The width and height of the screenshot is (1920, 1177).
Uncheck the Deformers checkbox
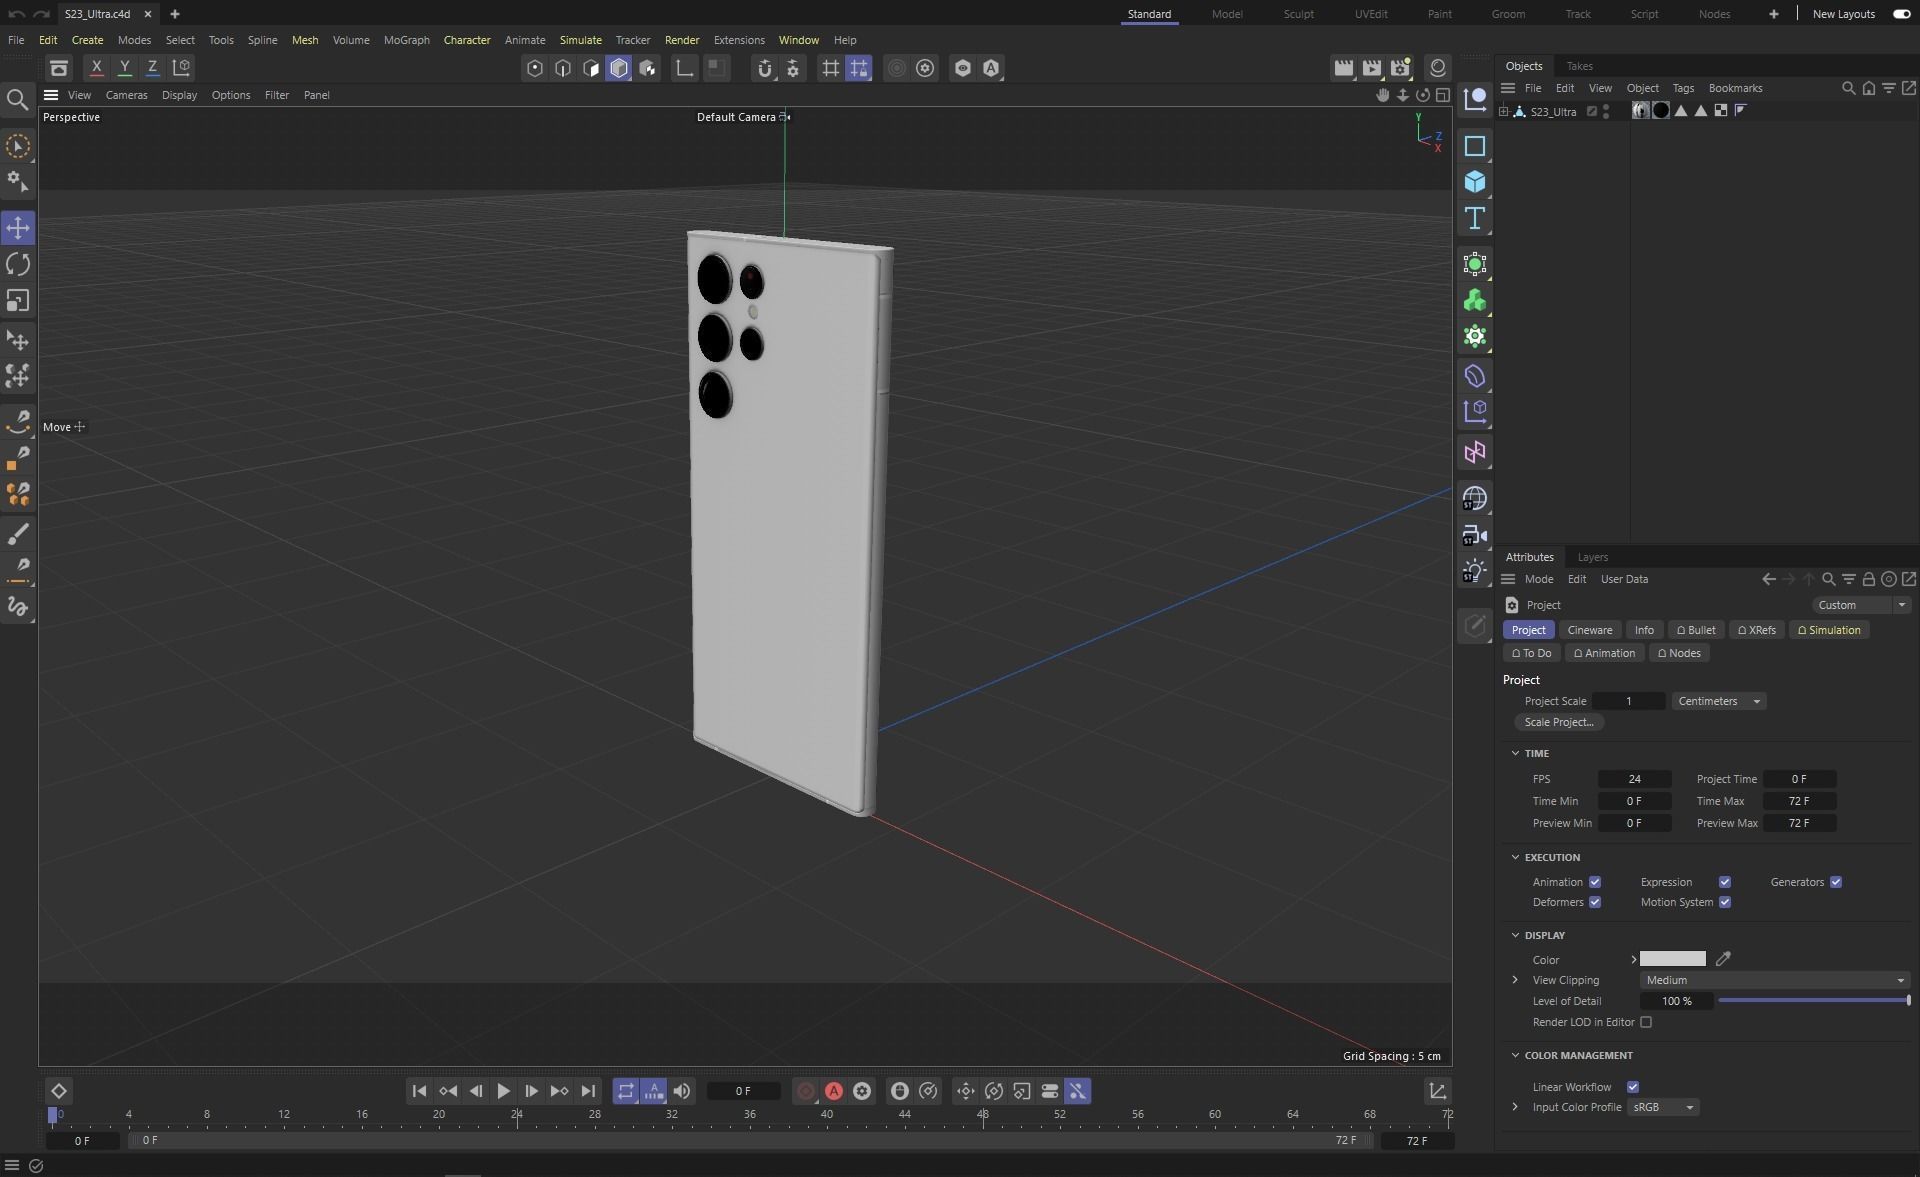tap(1595, 902)
